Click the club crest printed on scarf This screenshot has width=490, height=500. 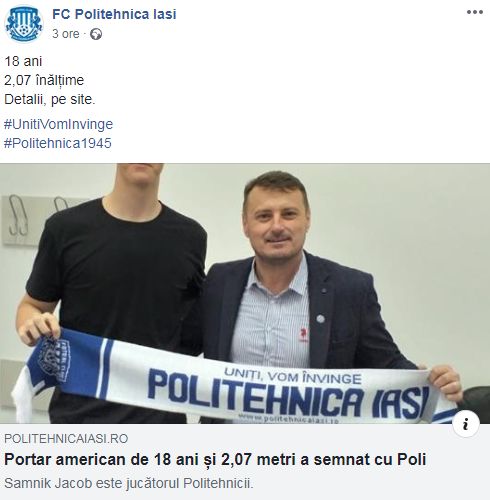pos(54,359)
